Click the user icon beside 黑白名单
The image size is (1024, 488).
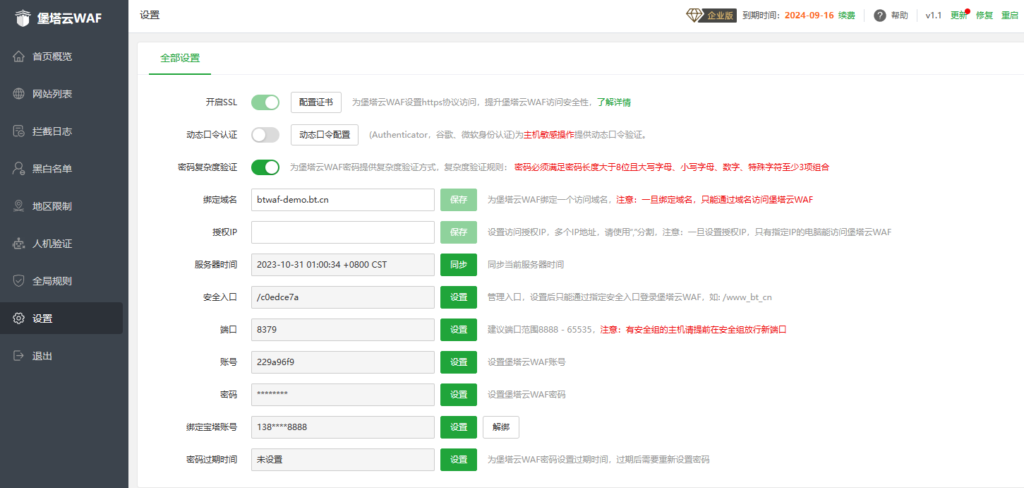click(x=19, y=169)
